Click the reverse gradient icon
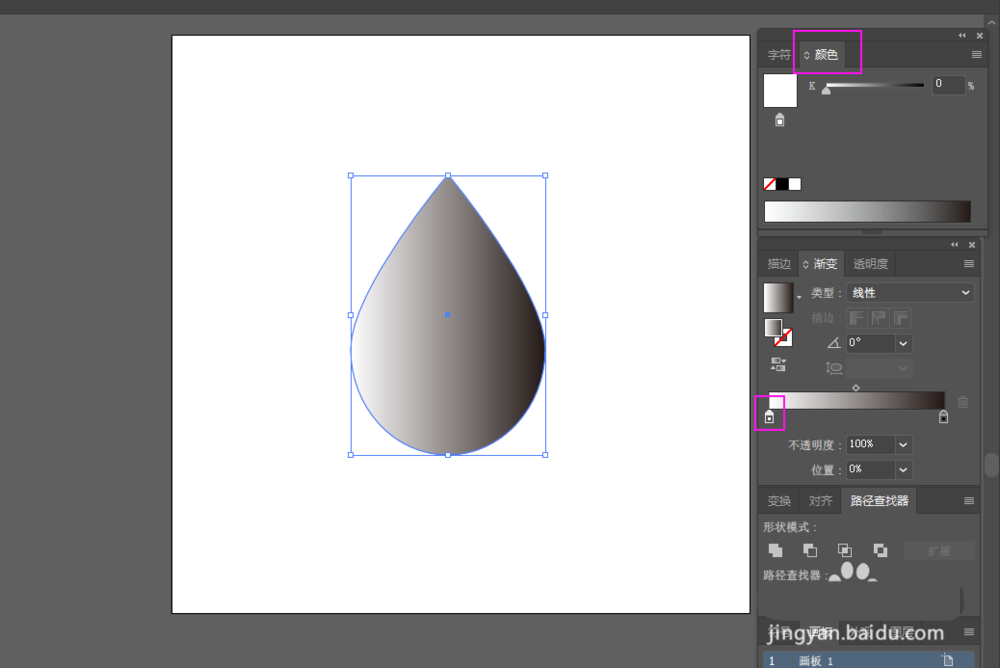Image resolution: width=1000 pixels, height=668 pixels. (777, 365)
